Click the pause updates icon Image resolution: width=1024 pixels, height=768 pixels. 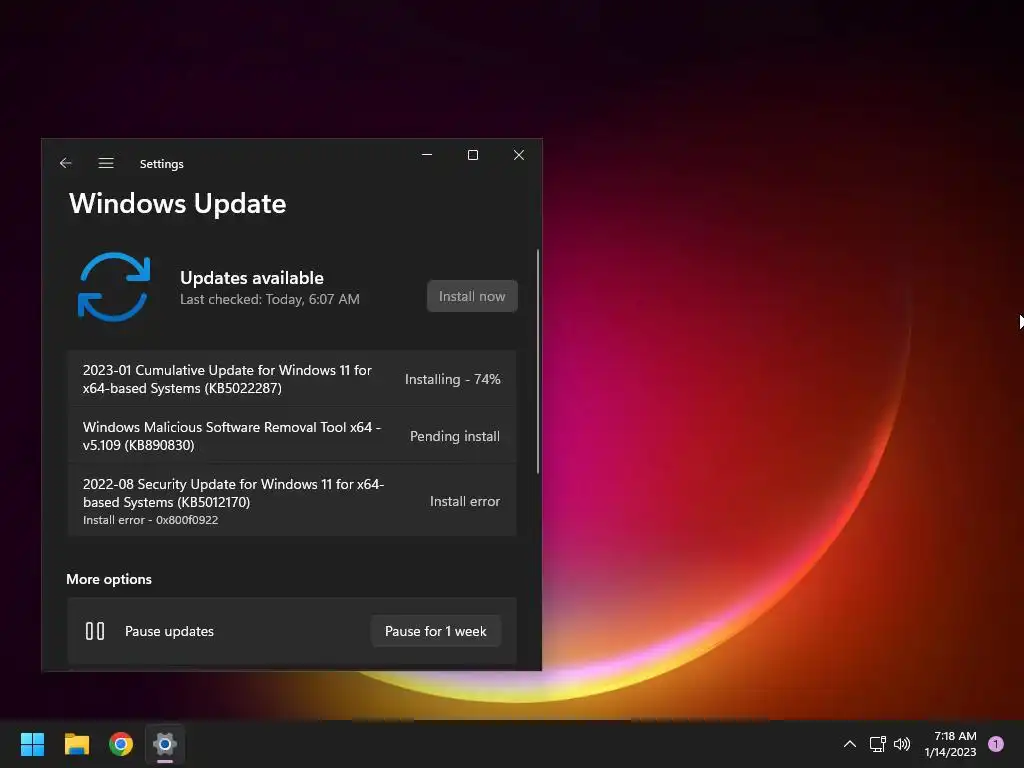pos(95,631)
